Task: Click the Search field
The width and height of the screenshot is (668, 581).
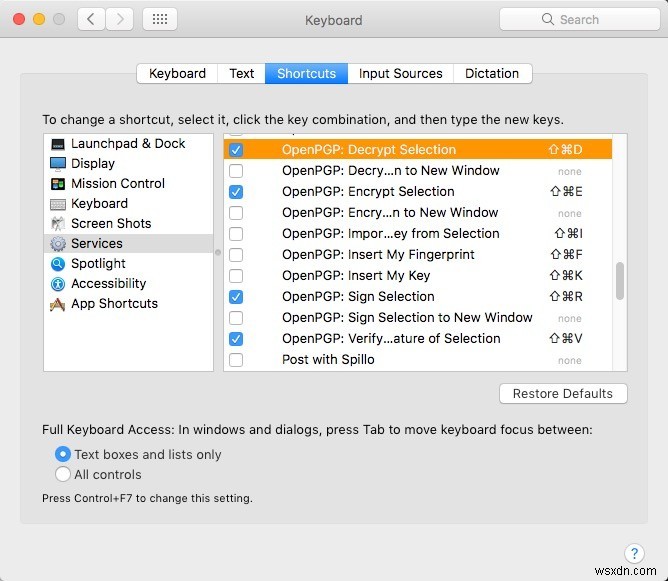Action: 579,19
